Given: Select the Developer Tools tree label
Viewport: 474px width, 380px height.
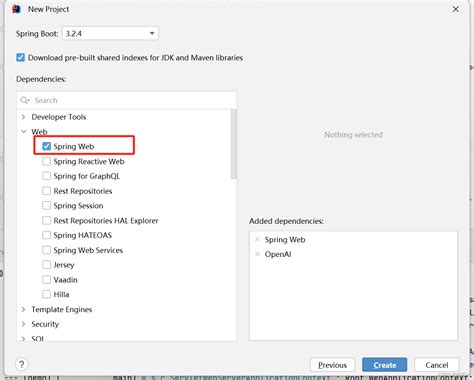Looking at the screenshot, I should click(x=59, y=117).
